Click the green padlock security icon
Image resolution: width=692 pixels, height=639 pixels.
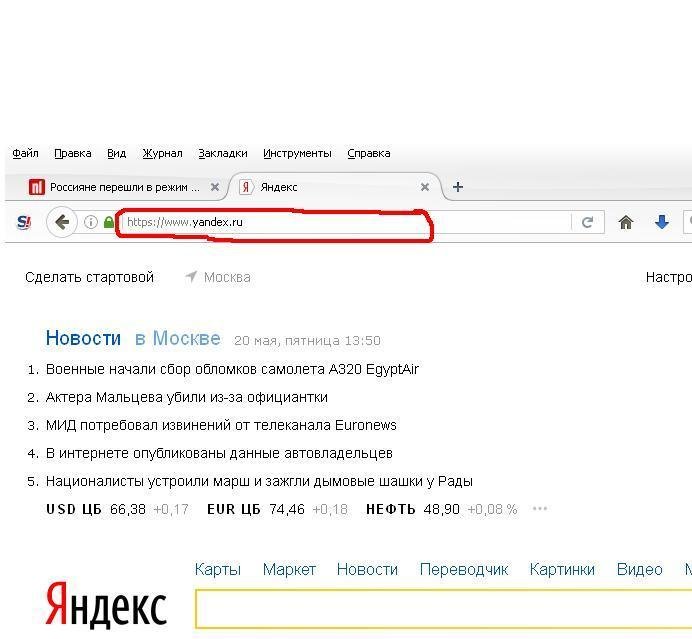(x=108, y=222)
